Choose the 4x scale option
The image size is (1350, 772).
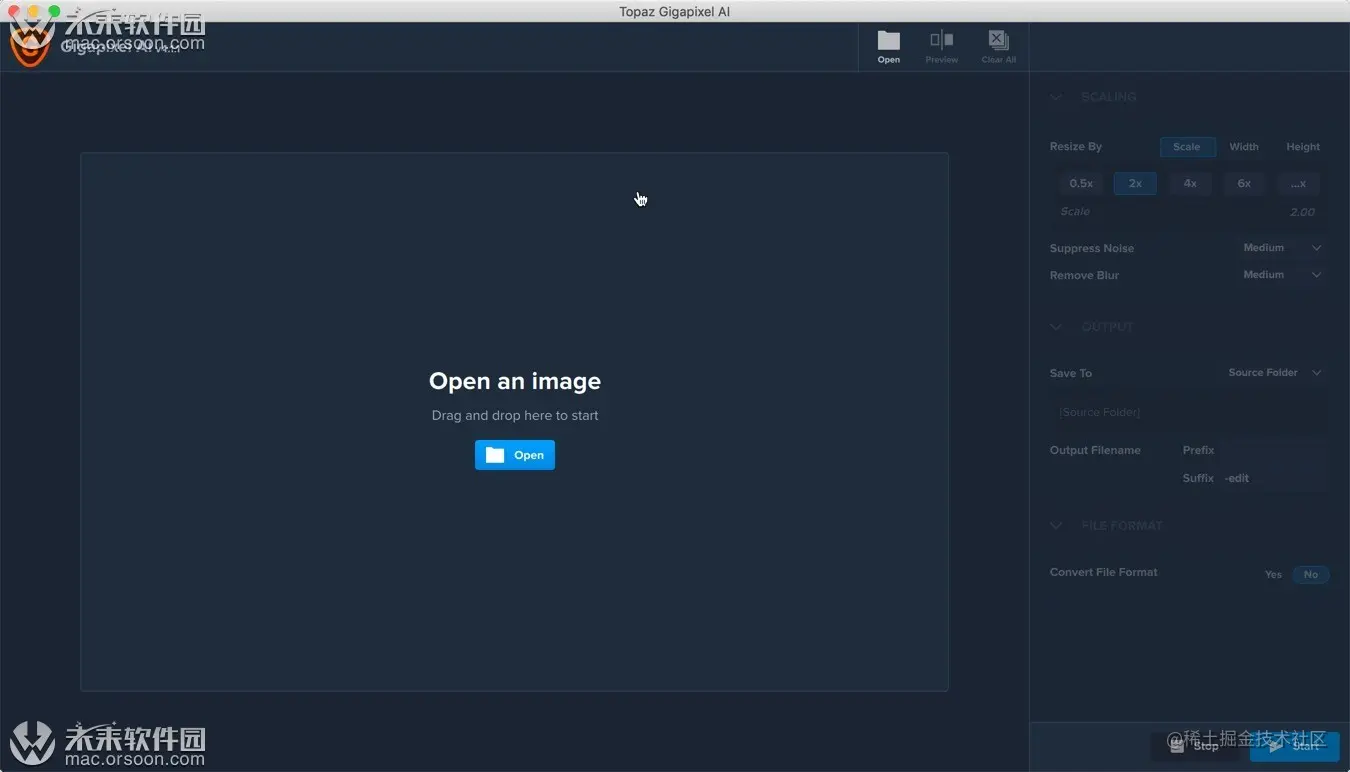coord(1190,184)
